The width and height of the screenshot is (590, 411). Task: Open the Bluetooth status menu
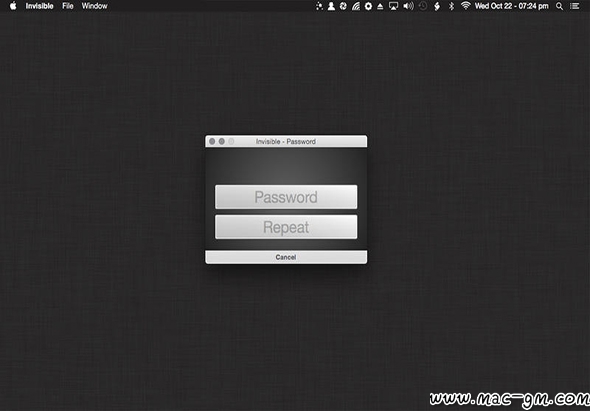[452, 6]
